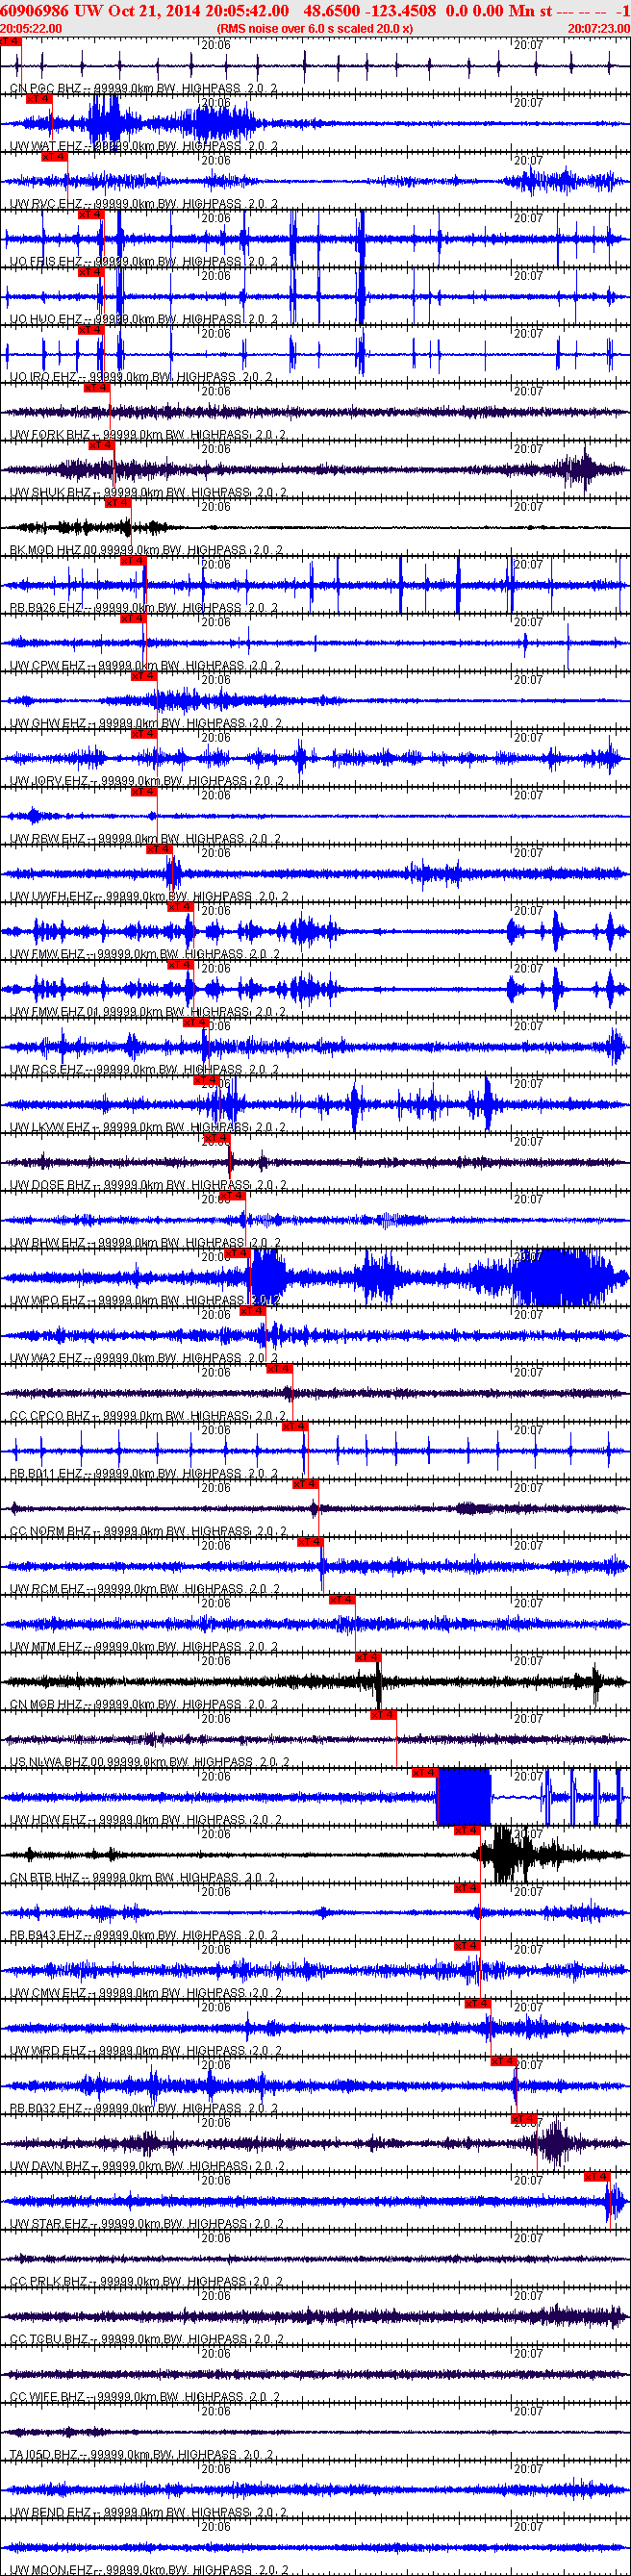
Task: Click the end time 20:07:23.00 label
Action: click(x=598, y=29)
